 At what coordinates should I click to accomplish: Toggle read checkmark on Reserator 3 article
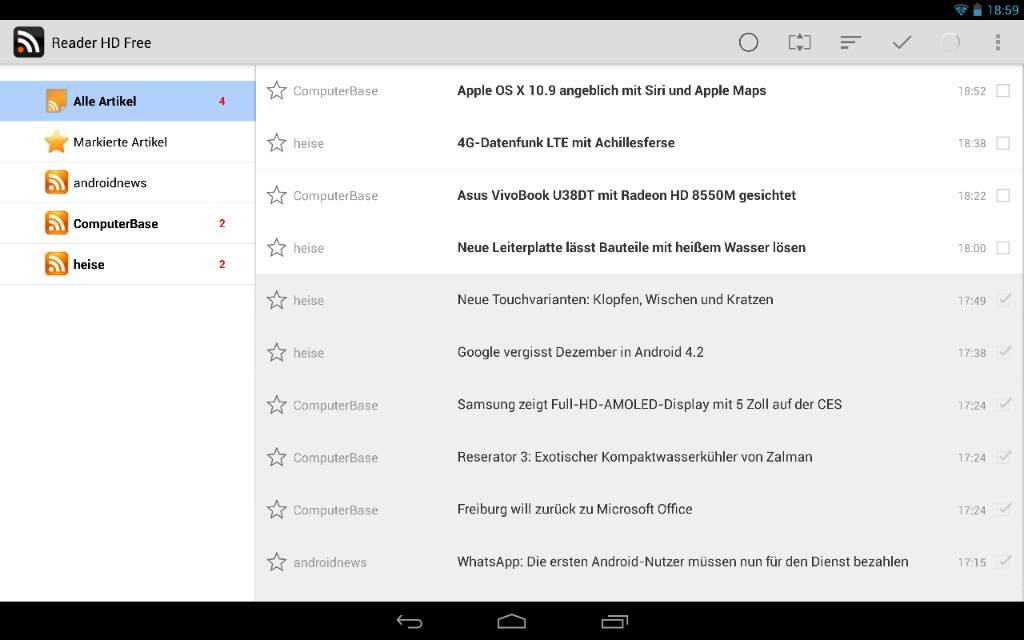point(1005,456)
